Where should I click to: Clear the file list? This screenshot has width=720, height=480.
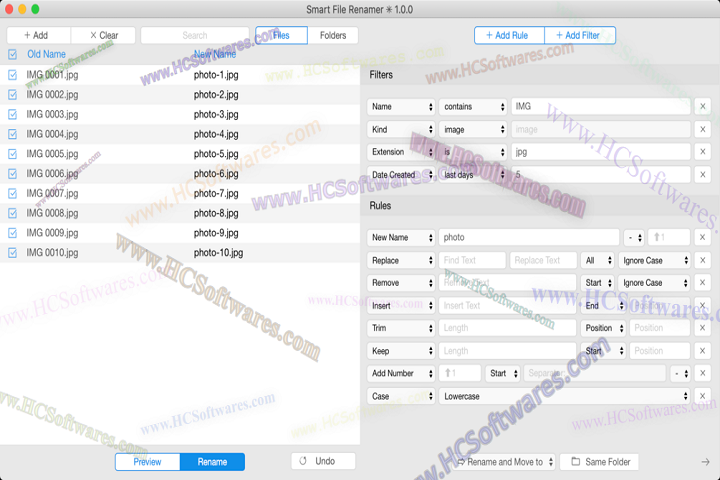click(103, 35)
